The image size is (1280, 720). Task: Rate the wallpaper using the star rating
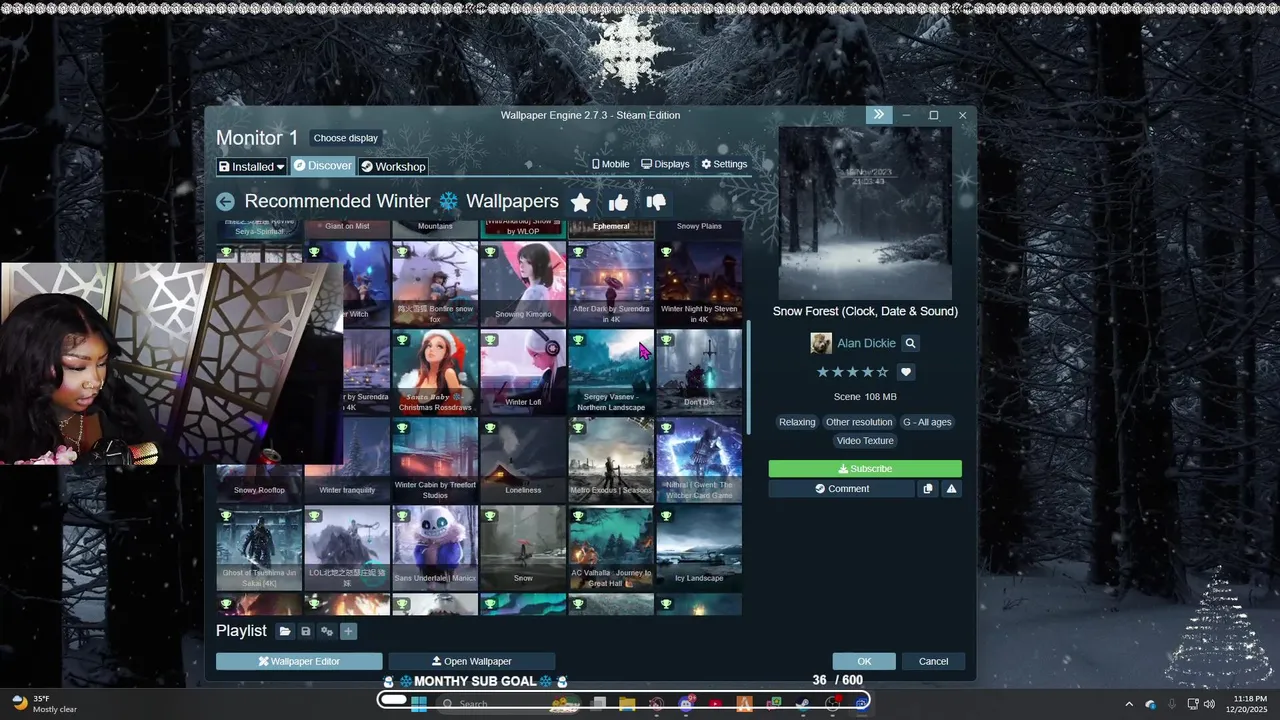852,372
